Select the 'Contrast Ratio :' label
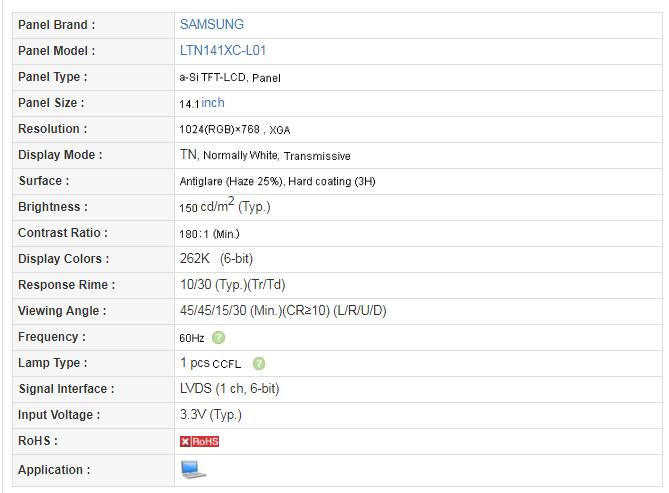The image size is (669, 493). [x=63, y=233]
